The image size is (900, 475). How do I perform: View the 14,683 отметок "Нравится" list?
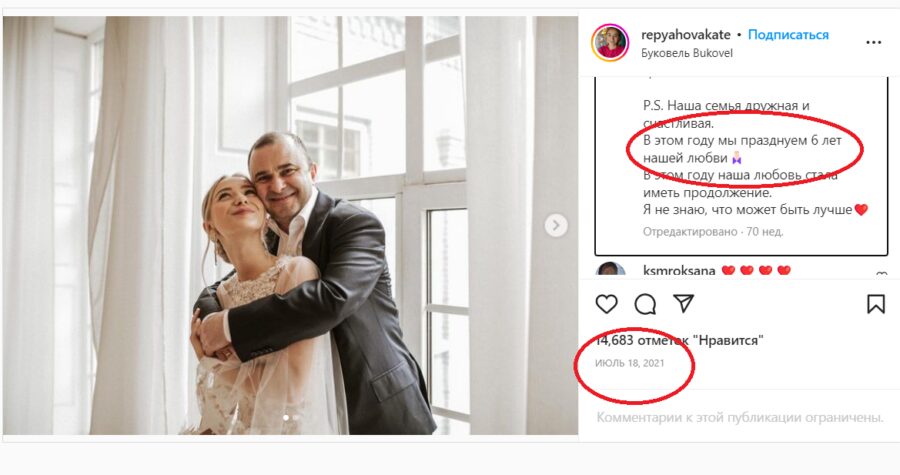click(680, 340)
